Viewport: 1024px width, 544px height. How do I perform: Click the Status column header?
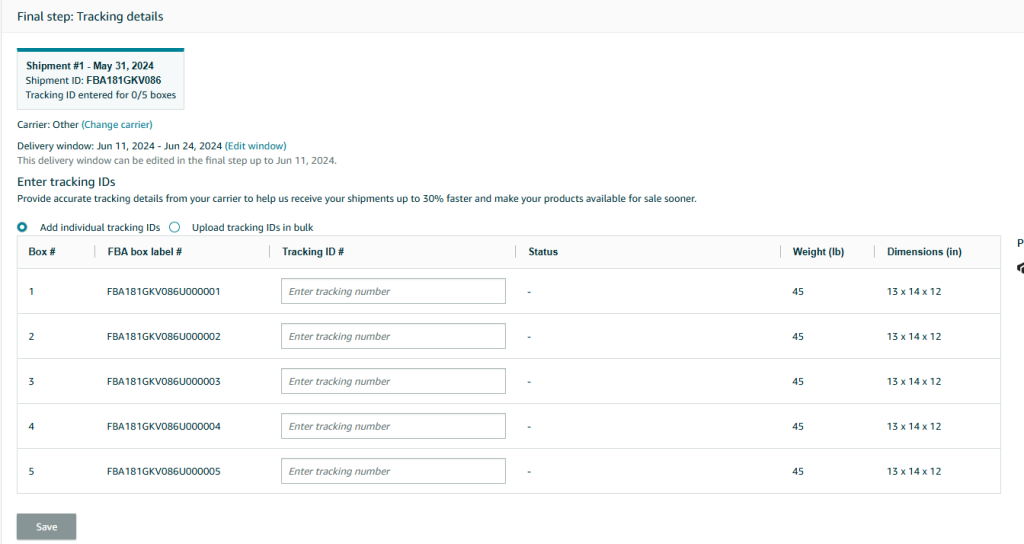(543, 252)
